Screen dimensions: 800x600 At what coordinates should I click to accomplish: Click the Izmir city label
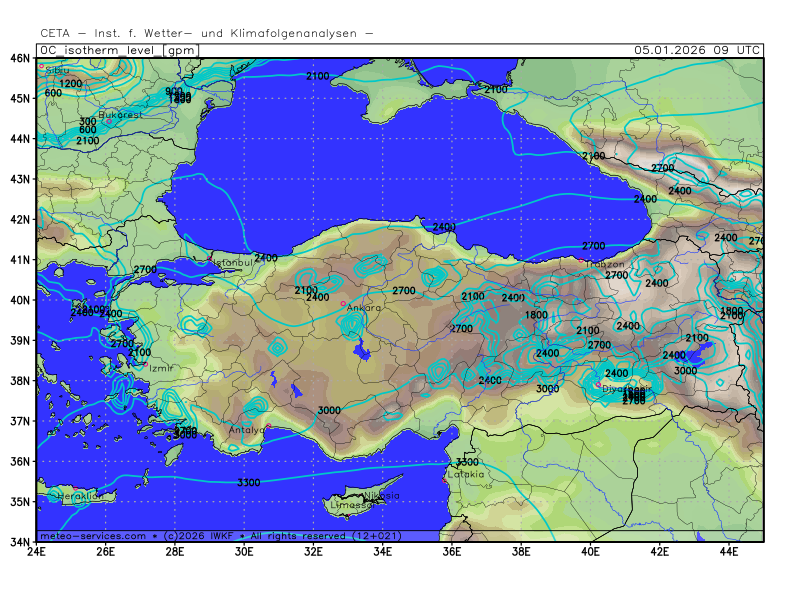tap(161, 368)
